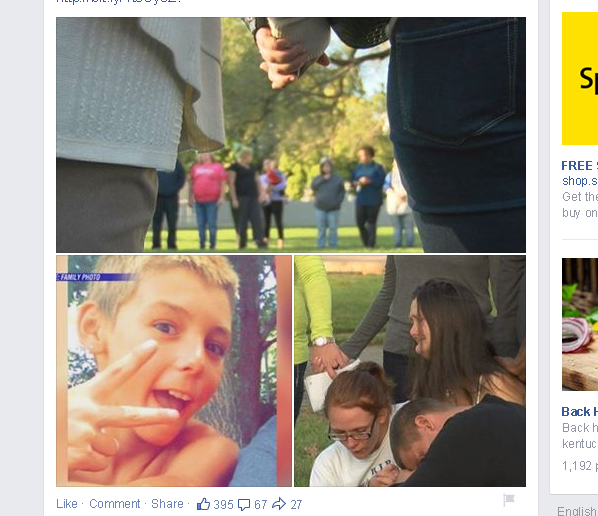The image size is (598, 516).
Task: Open the comments count speech bubble icon
Action: (244, 505)
